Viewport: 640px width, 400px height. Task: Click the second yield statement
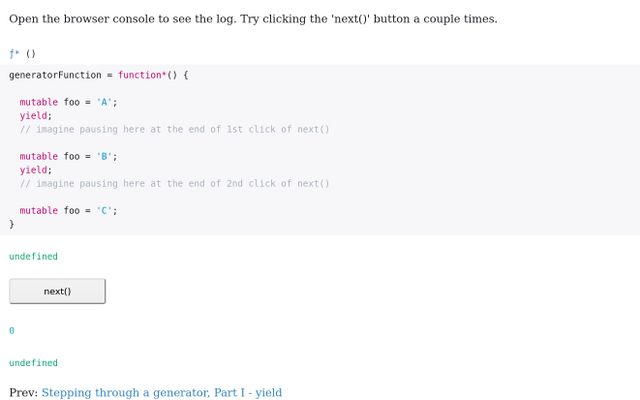coord(36,170)
